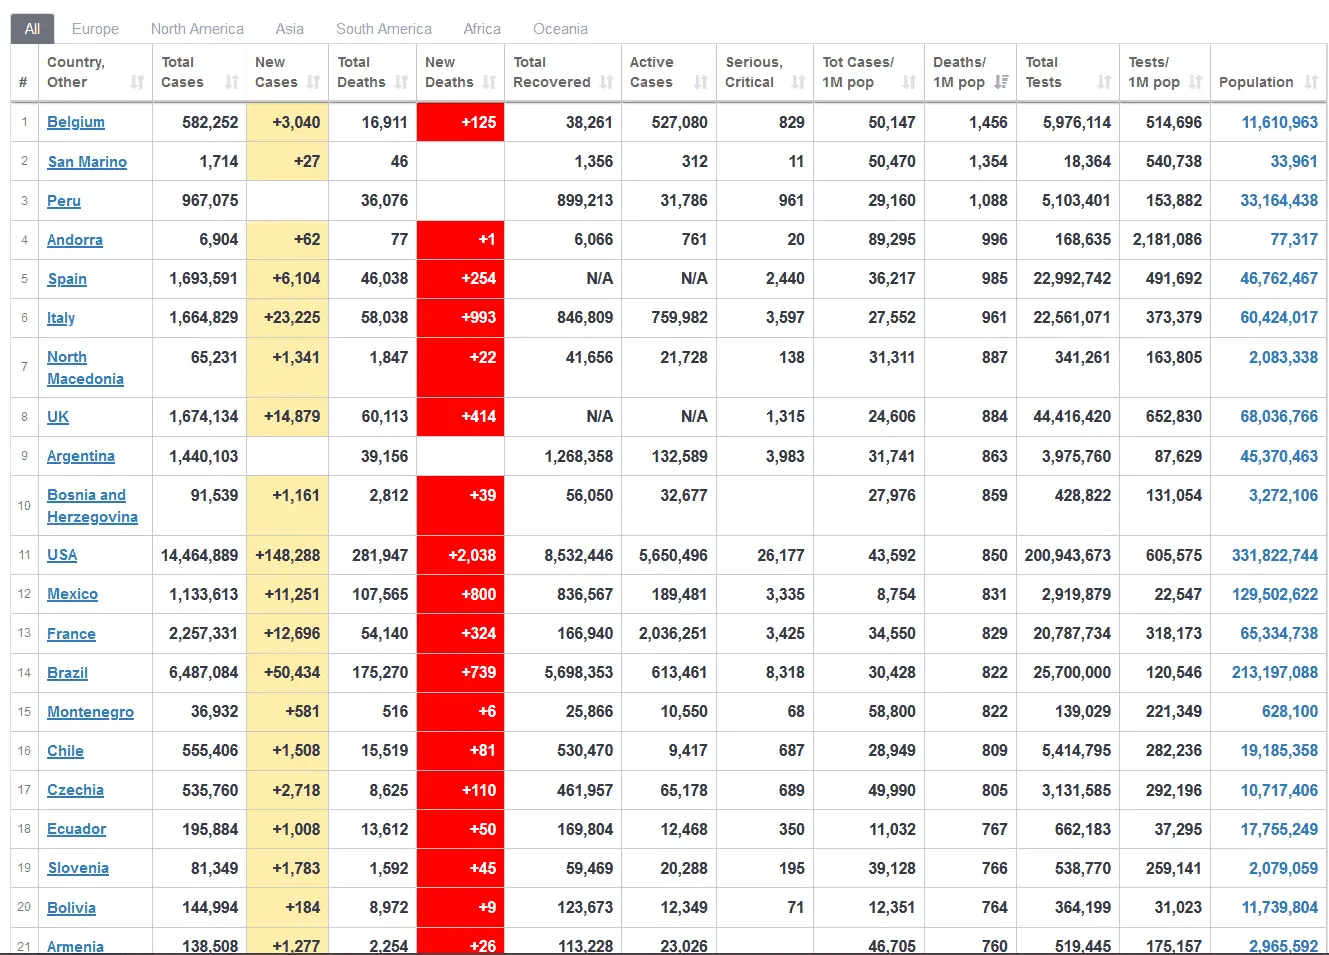Image resolution: width=1329 pixels, height=955 pixels.
Task: Sort by Total Recovered arrows
Action: coord(606,83)
